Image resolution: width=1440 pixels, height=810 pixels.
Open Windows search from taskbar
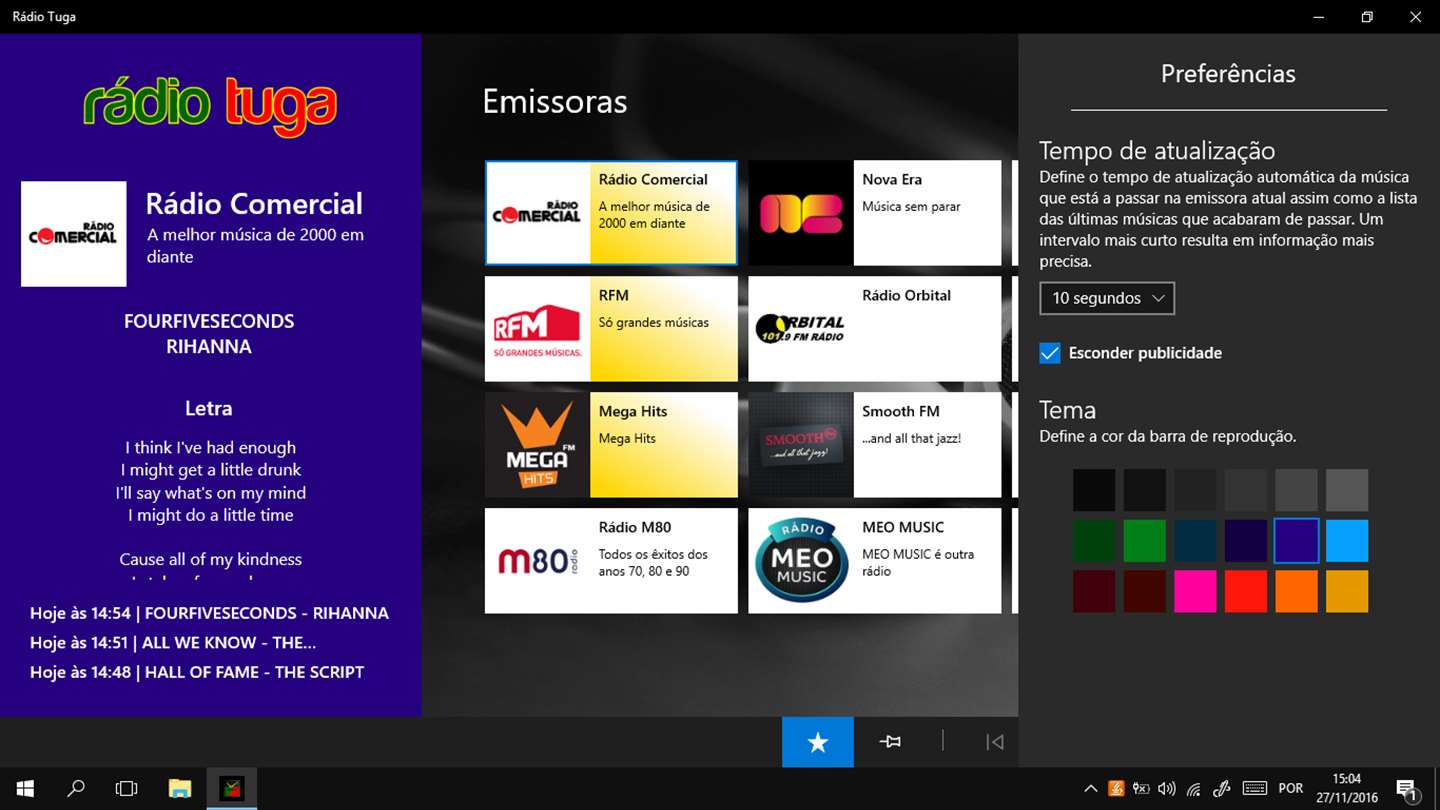click(x=76, y=789)
